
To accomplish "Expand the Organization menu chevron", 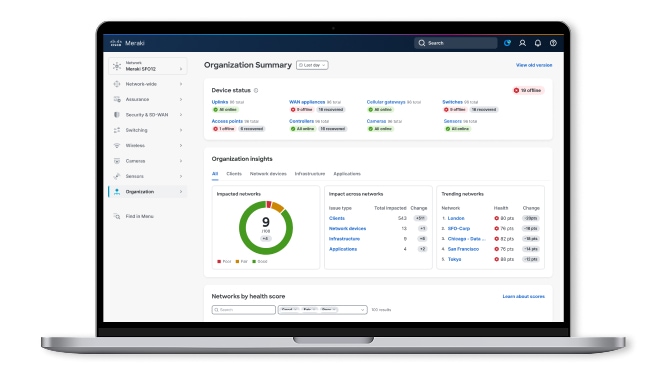I will [x=181, y=192].
